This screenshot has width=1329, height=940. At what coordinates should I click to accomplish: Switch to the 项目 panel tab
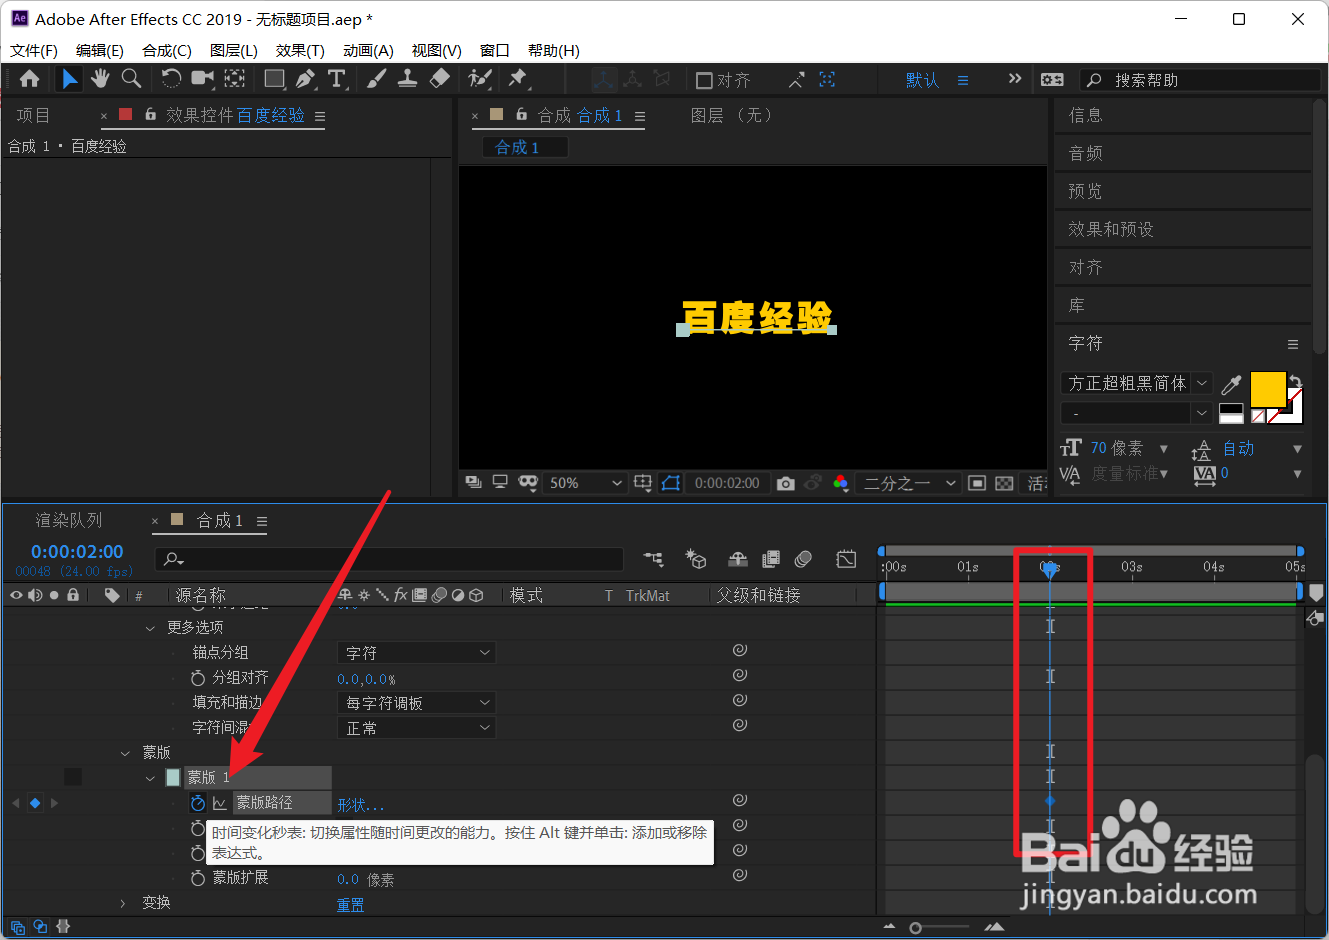(33, 115)
